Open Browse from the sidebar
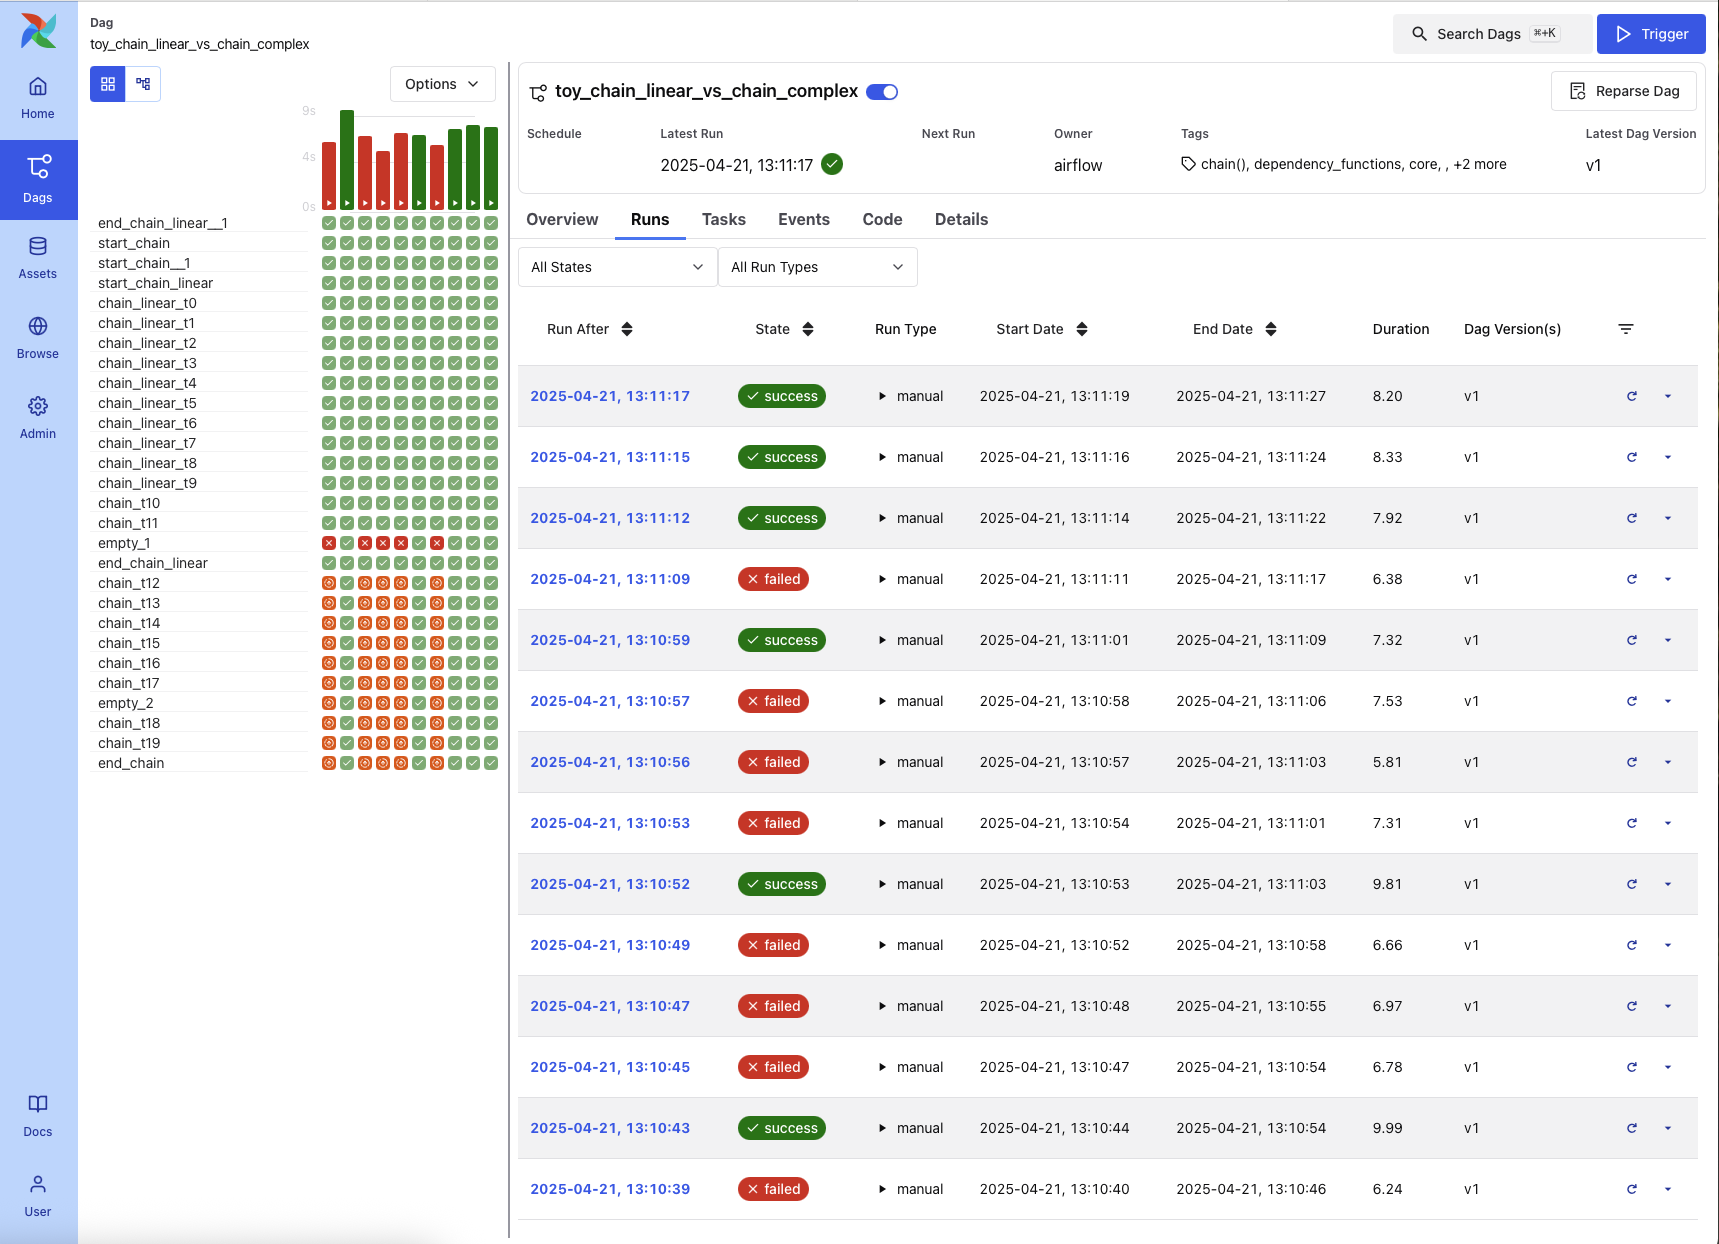 coord(38,337)
